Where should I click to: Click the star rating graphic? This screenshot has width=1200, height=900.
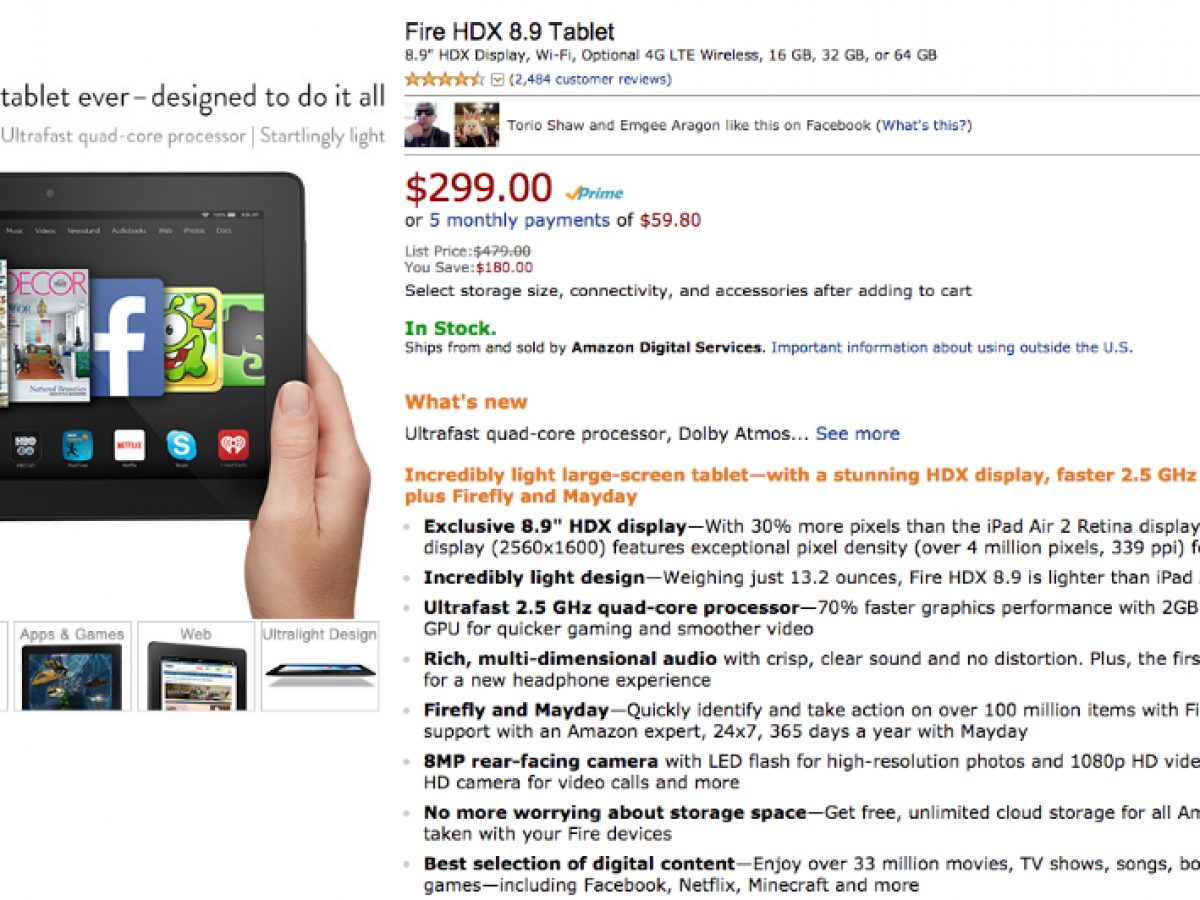(x=447, y=79)
